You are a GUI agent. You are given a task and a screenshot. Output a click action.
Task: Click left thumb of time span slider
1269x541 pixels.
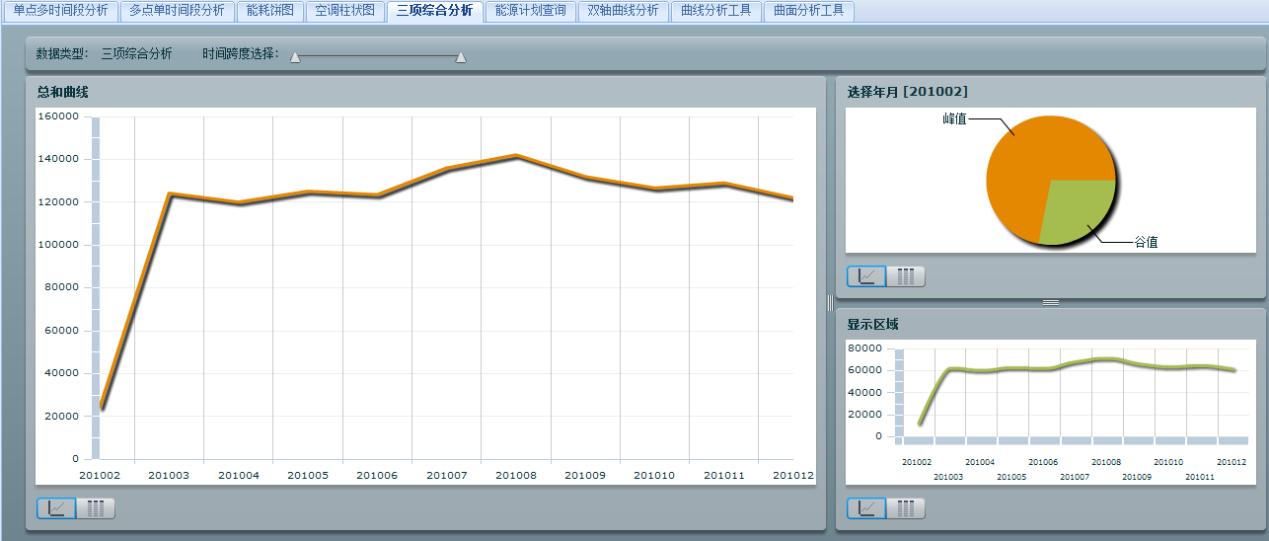(295, 56)
